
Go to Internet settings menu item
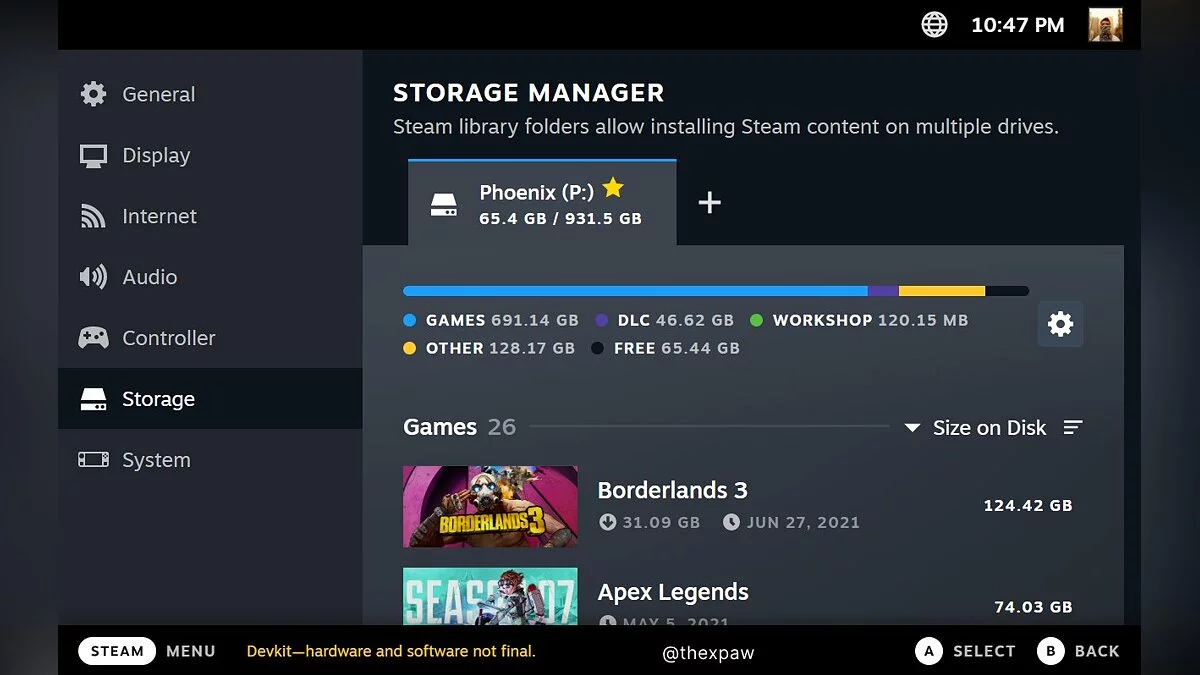pos(210,216)
